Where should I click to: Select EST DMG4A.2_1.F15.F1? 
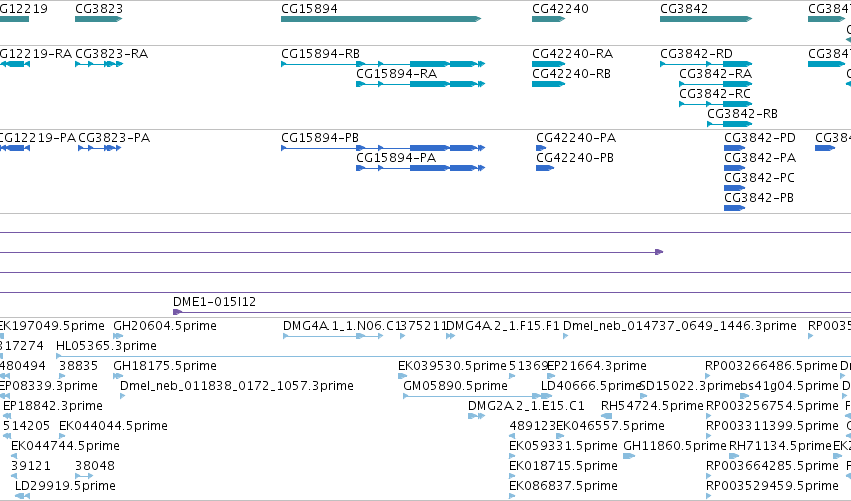click(x=503, y=326)
